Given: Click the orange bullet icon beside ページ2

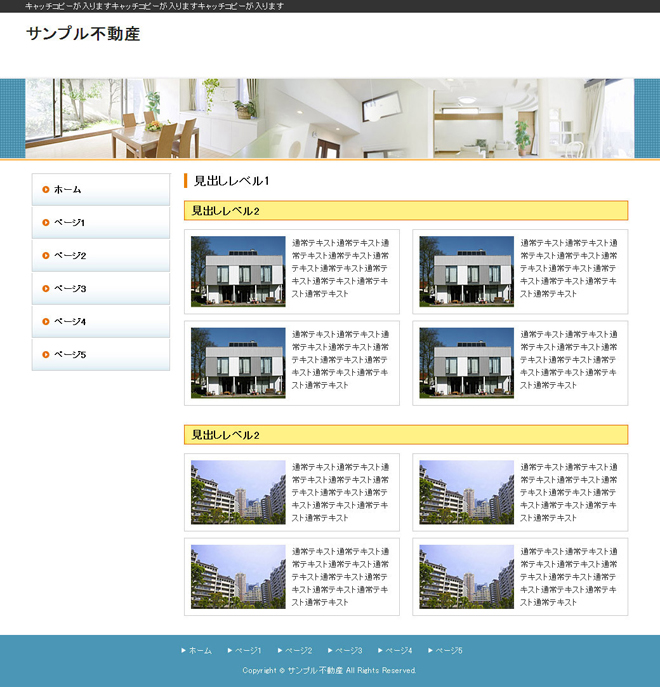Looking at the screenshot, I should coord(46,255).
